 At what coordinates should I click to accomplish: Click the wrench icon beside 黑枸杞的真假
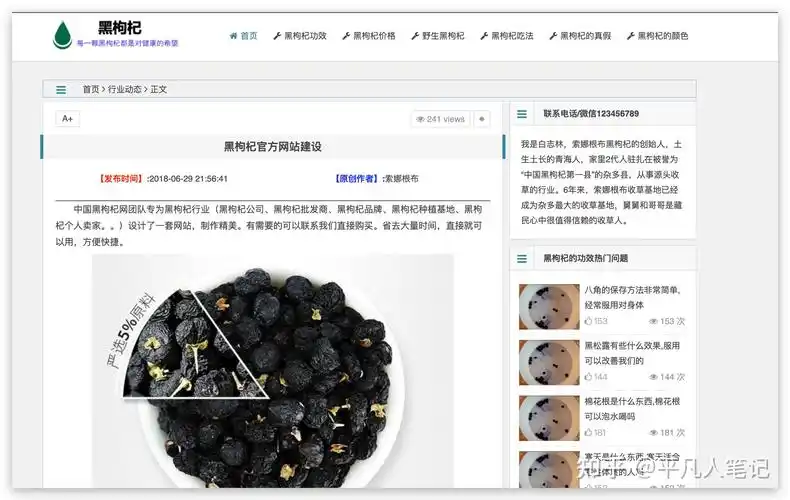(x=553, y=36)
